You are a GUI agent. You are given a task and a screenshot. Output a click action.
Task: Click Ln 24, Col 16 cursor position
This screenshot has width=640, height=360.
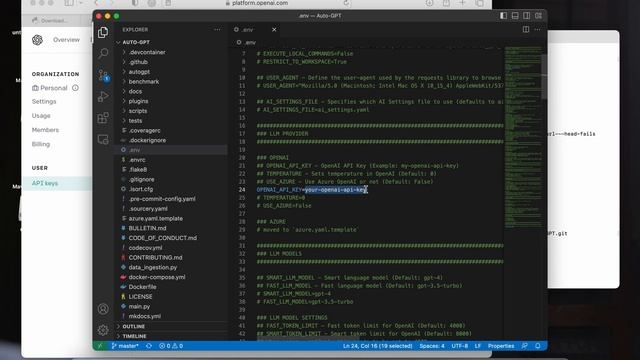[x=378, y=346]
